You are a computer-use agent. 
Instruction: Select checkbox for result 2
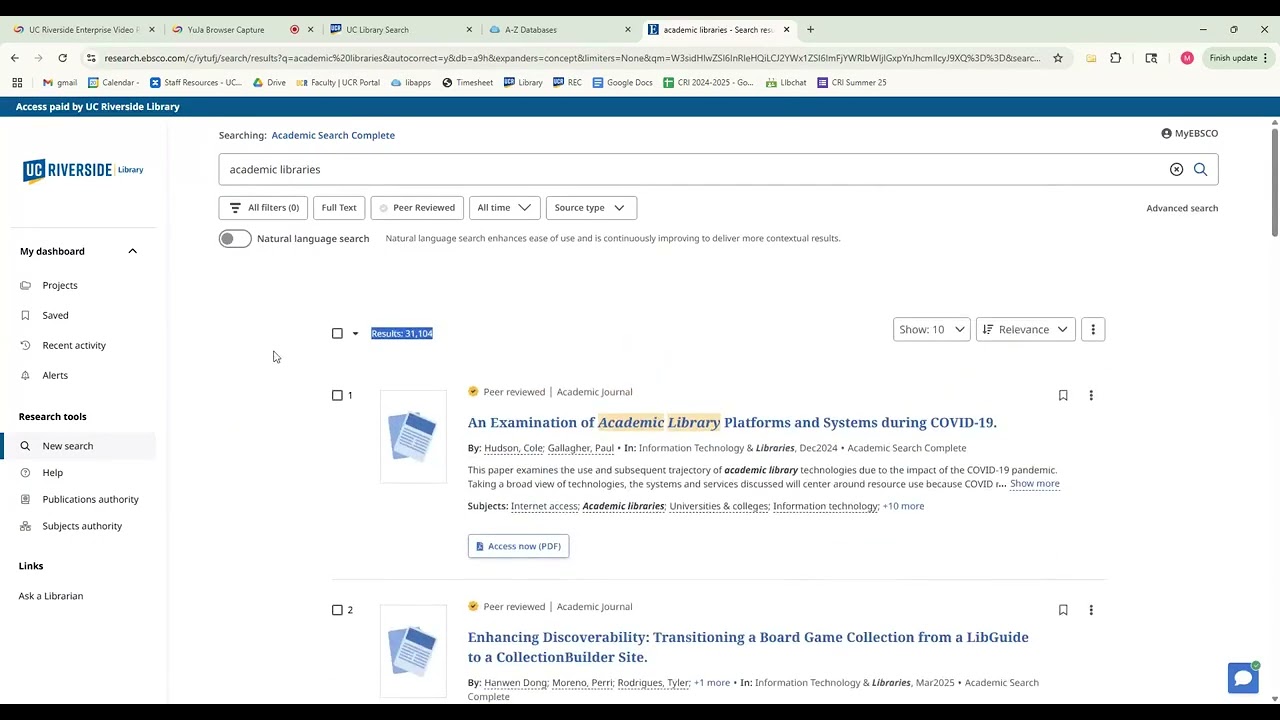337,610
